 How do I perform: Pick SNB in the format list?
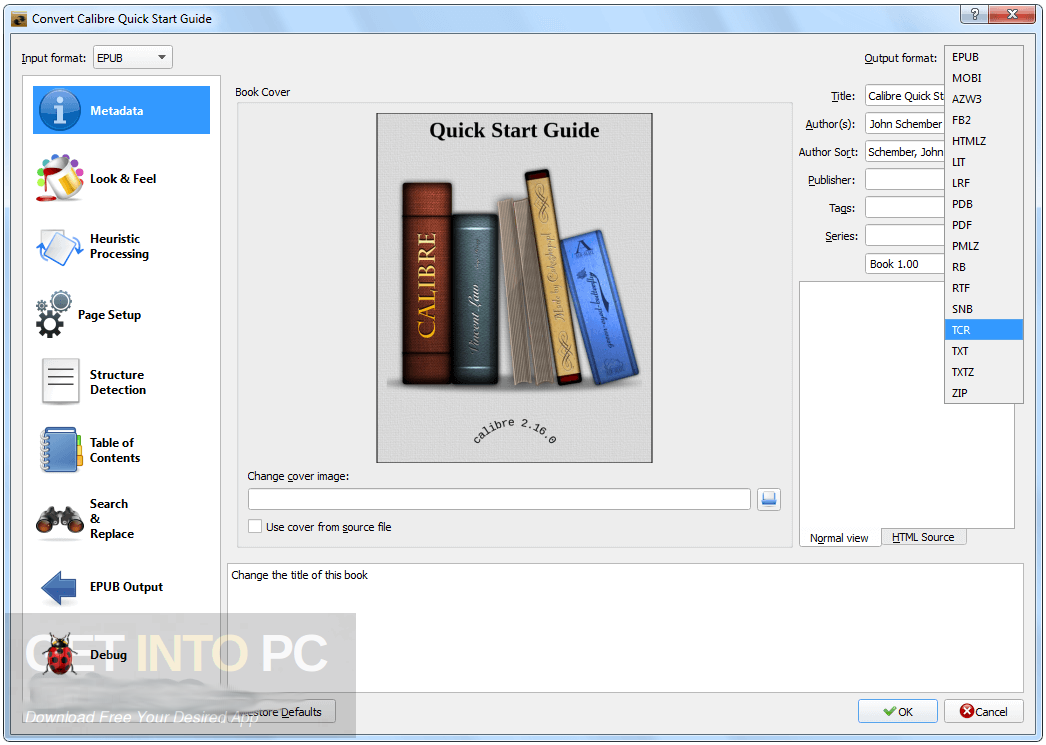point(983,309)
